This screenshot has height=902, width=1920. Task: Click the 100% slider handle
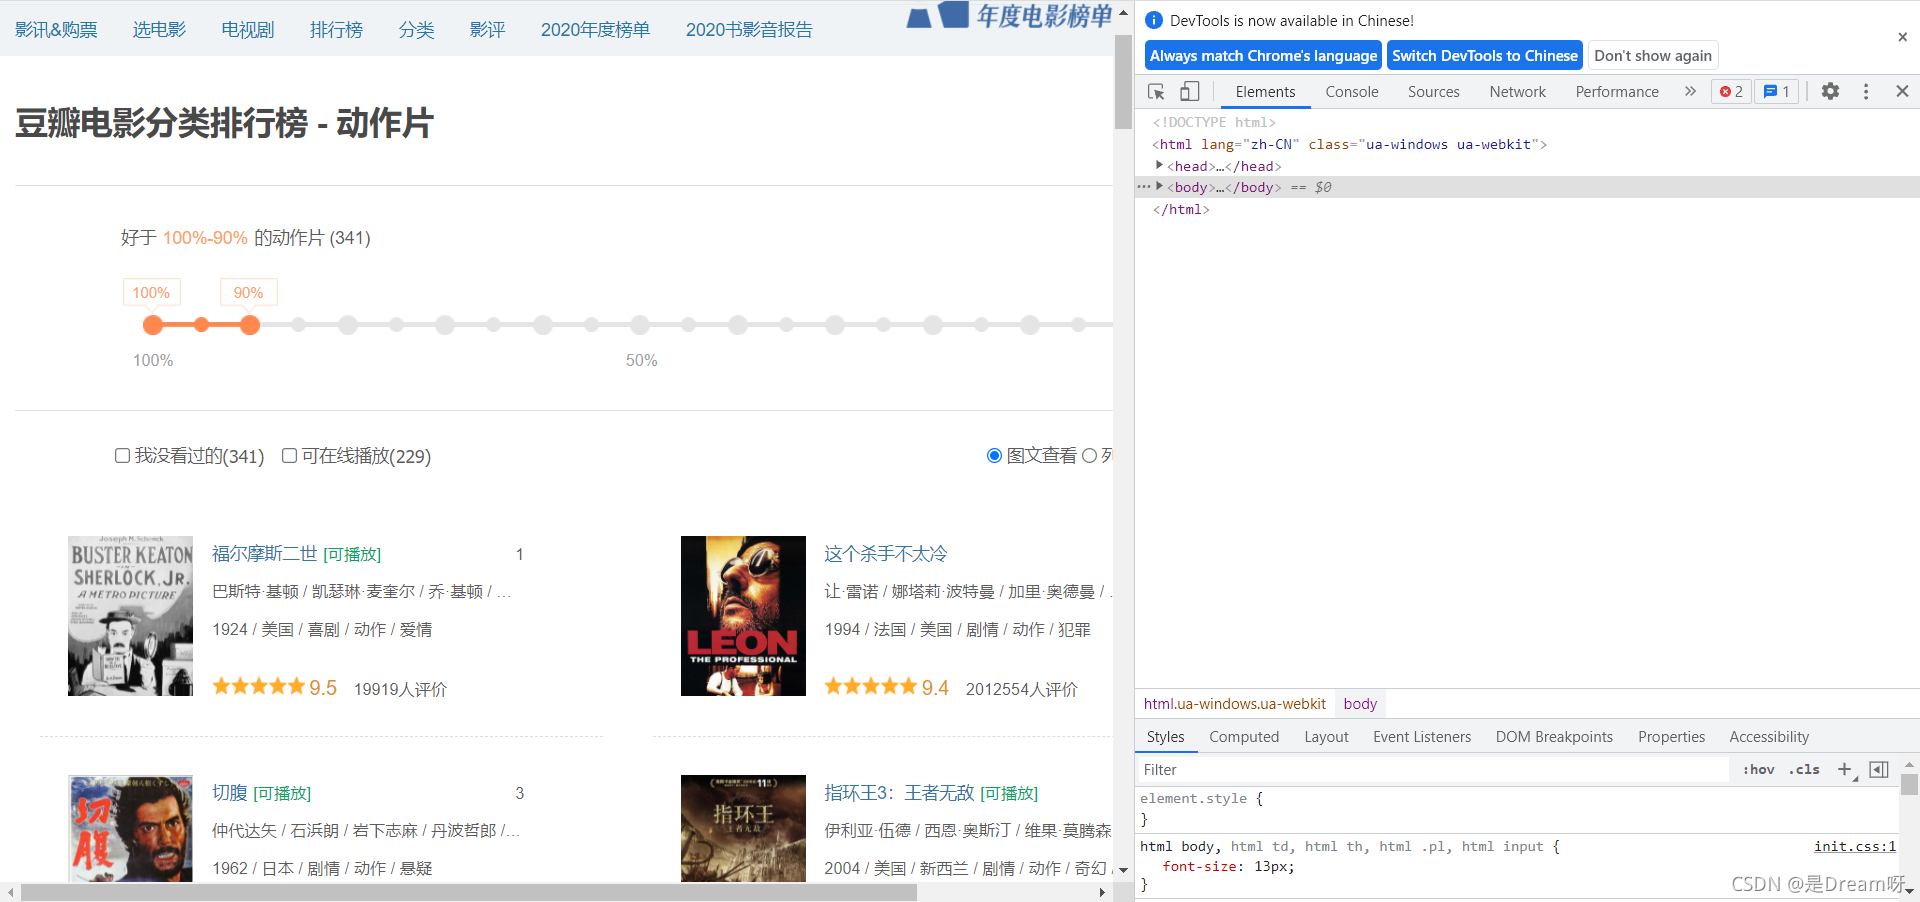point(153,325)
